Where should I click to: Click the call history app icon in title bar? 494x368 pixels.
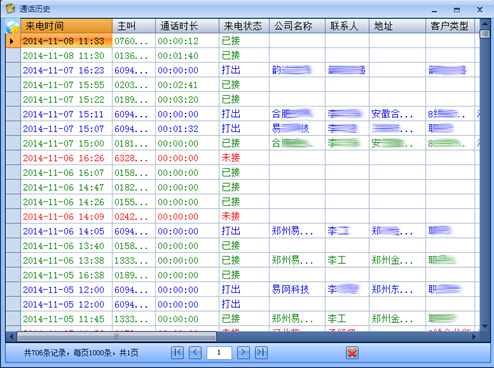11,8
